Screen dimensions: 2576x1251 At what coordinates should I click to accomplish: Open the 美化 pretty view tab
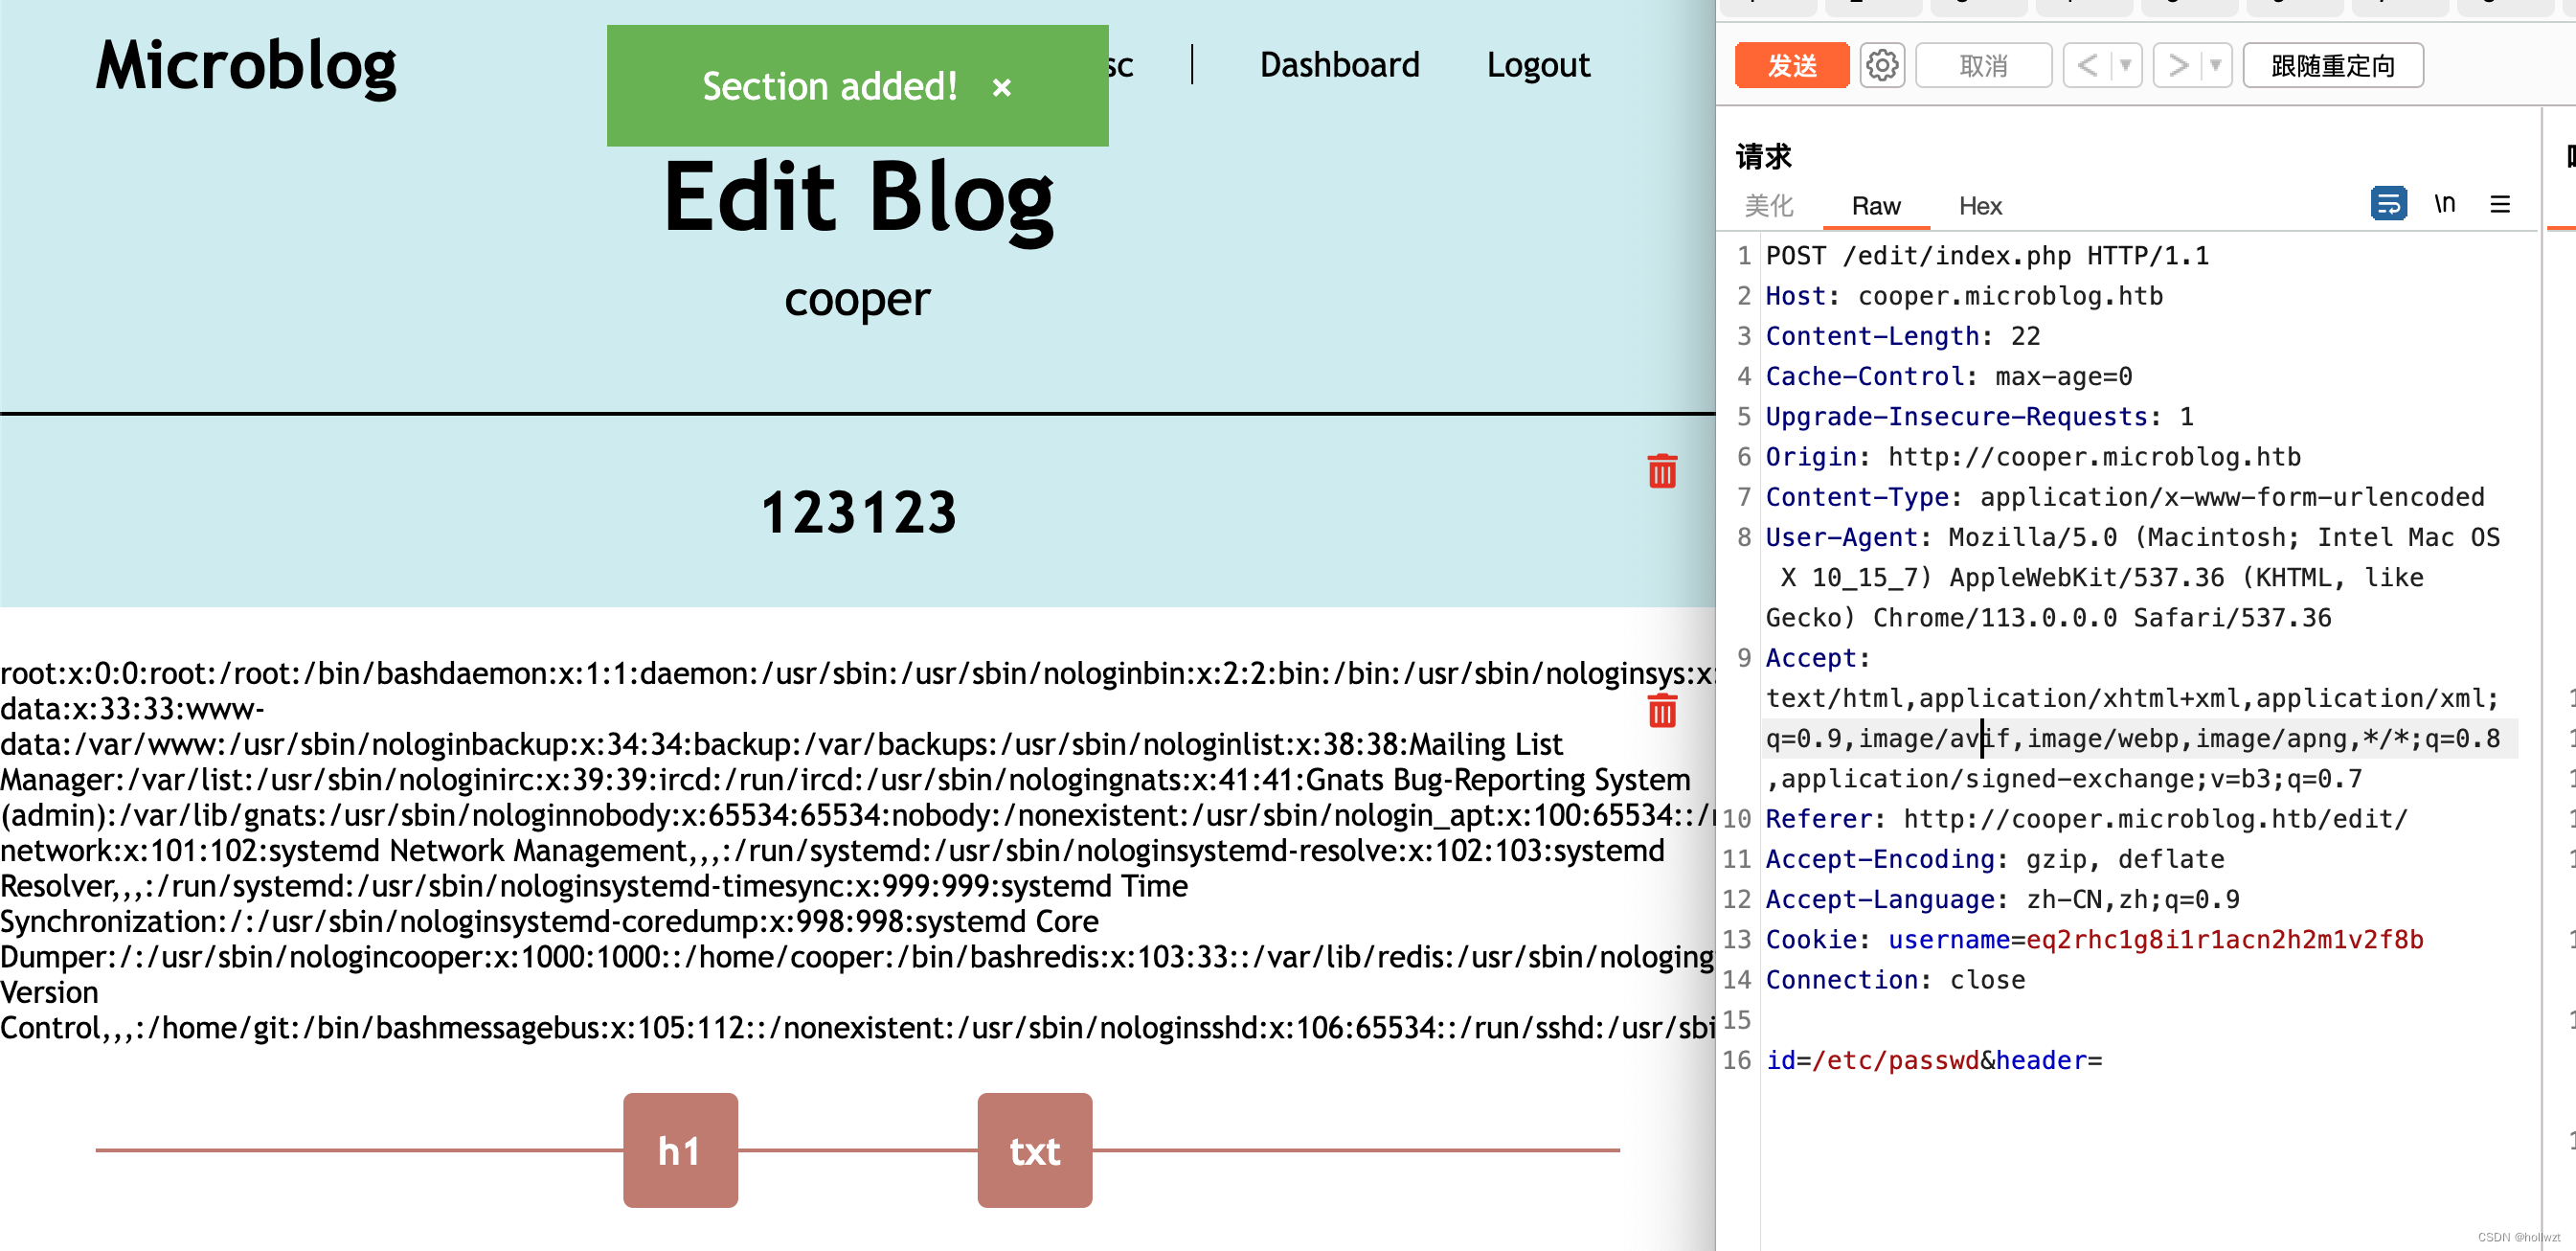1768,206
